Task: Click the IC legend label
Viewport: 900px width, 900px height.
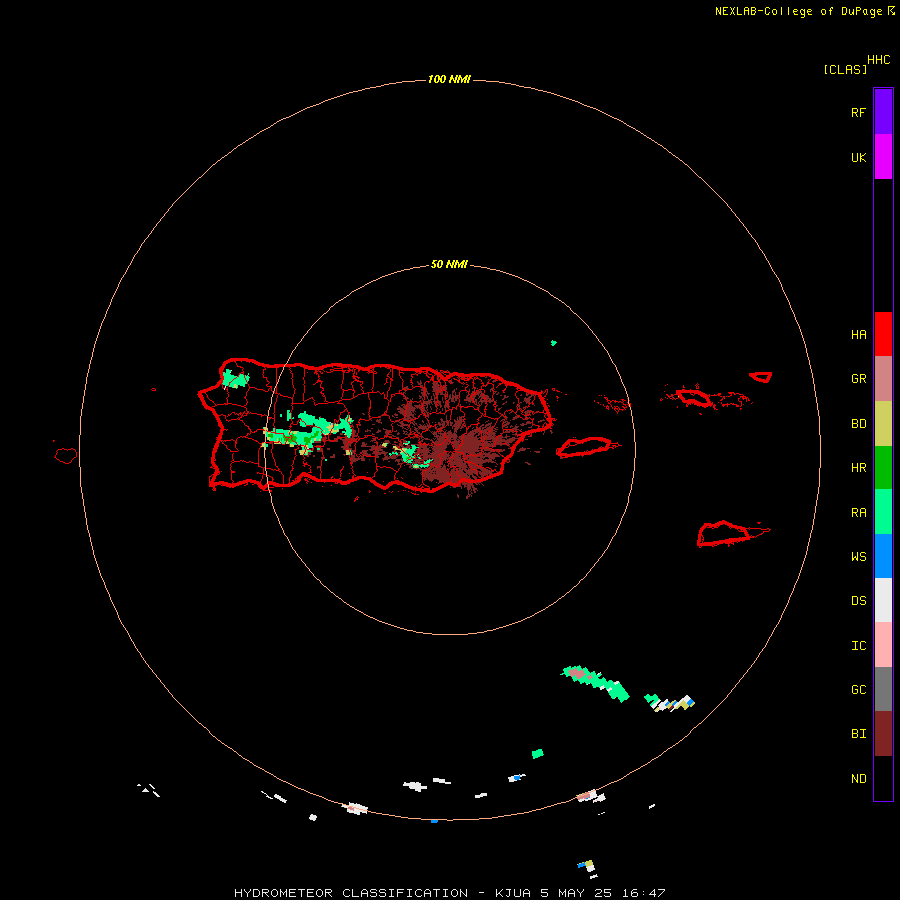Action: 858,646
